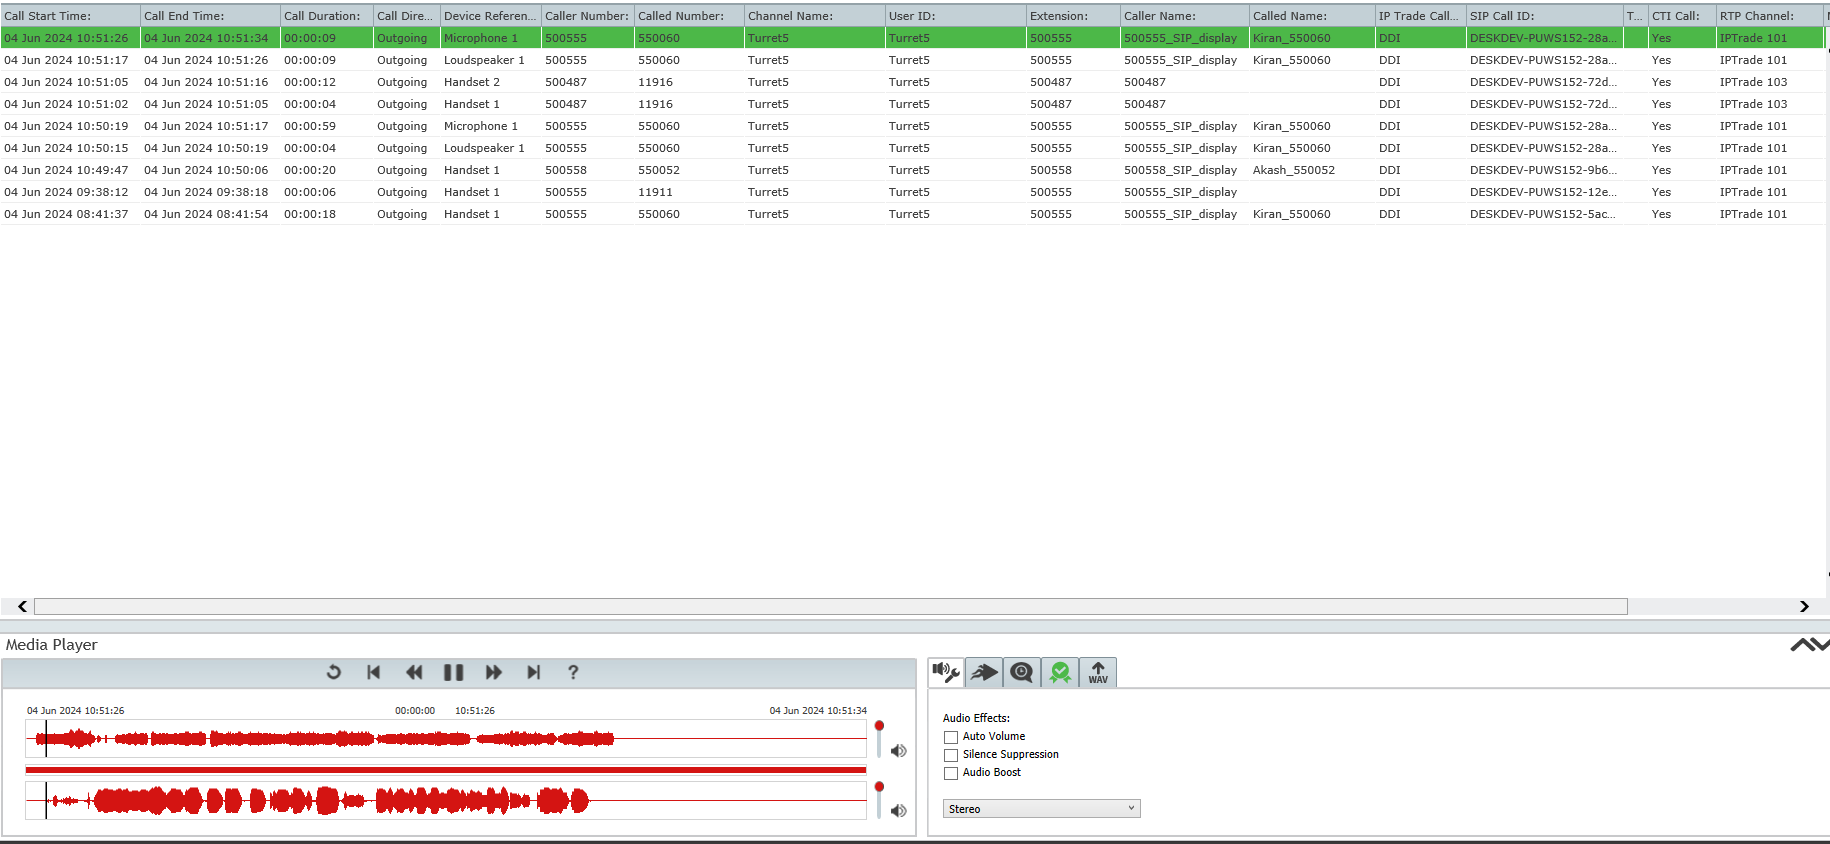Restart playback with the replay icon

click(x=334, y=672)
